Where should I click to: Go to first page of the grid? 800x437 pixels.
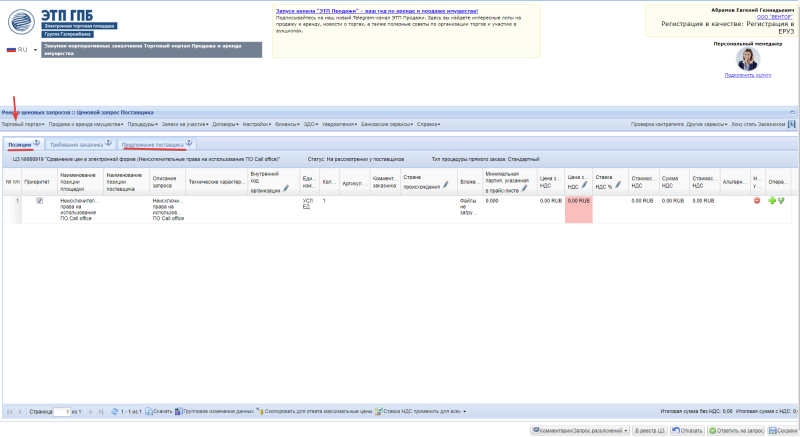tap(9, 412)
